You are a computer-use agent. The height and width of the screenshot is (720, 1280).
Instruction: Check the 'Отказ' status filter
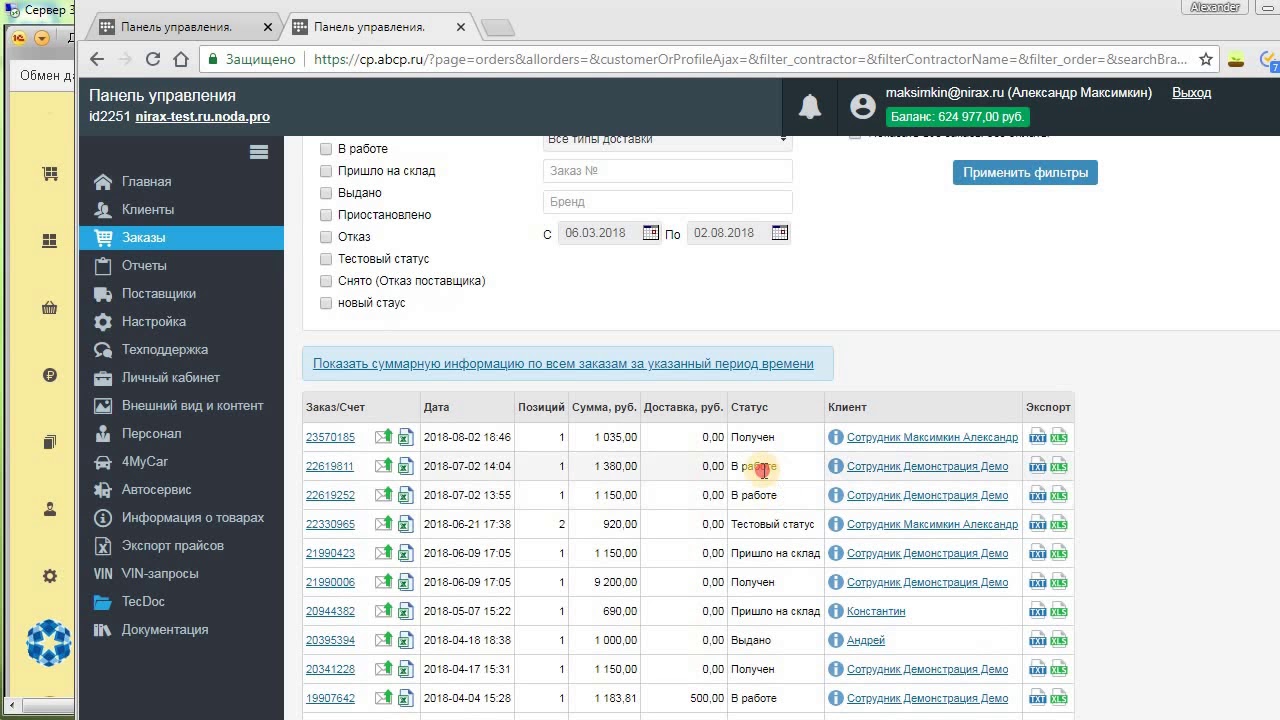click(326, 237)
